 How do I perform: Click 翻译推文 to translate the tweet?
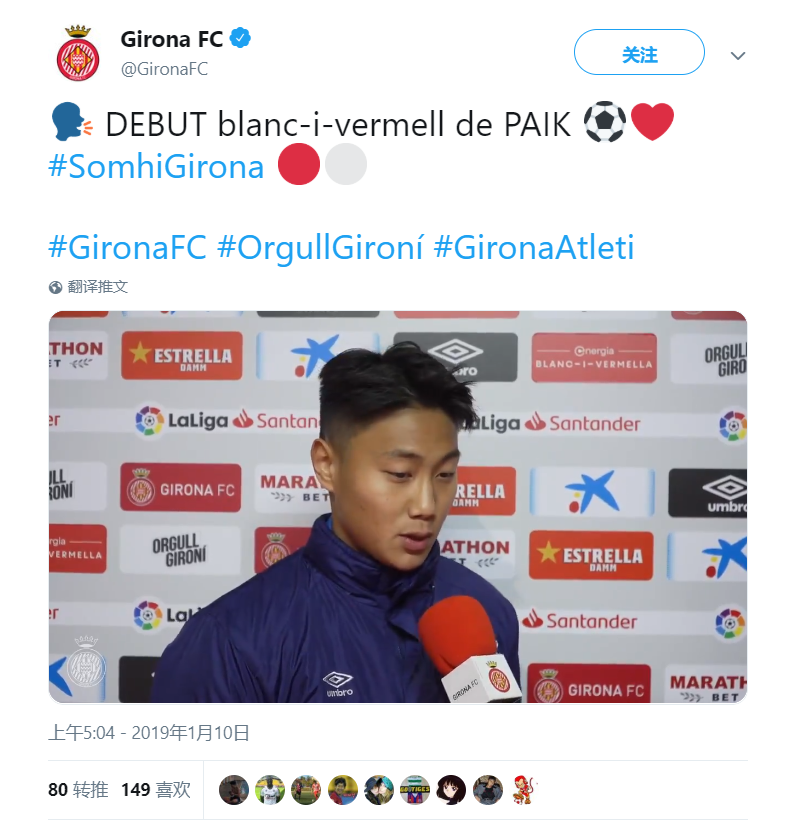click(98, 287)
